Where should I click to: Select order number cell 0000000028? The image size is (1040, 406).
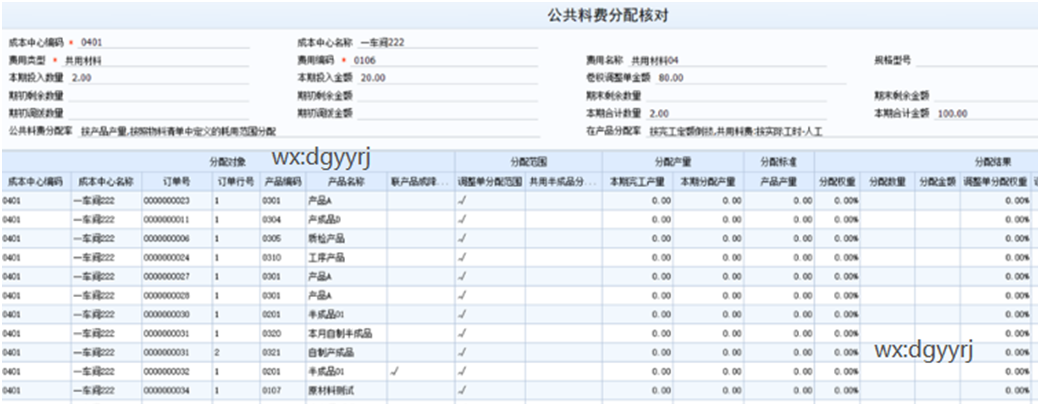click(x=176, y=295)
